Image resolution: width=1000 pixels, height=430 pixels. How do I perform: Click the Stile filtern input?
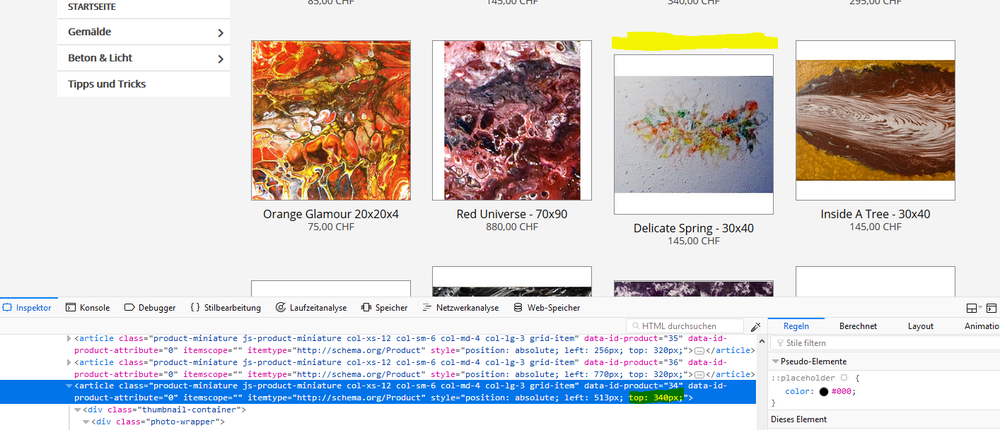point(886,343)
